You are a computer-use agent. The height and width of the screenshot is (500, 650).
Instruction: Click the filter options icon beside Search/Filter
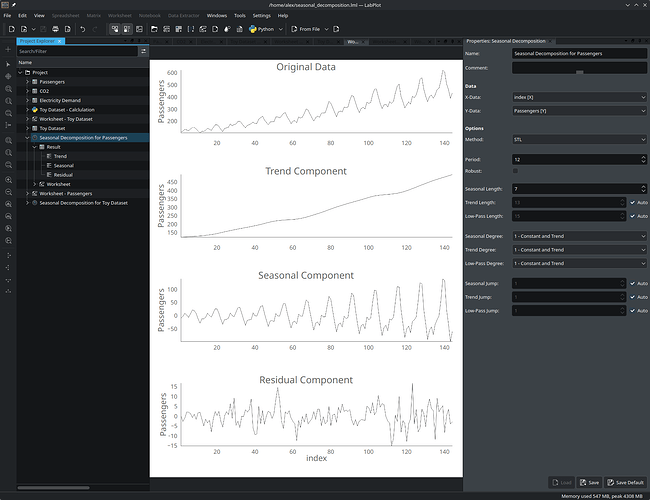pos(143,50)
